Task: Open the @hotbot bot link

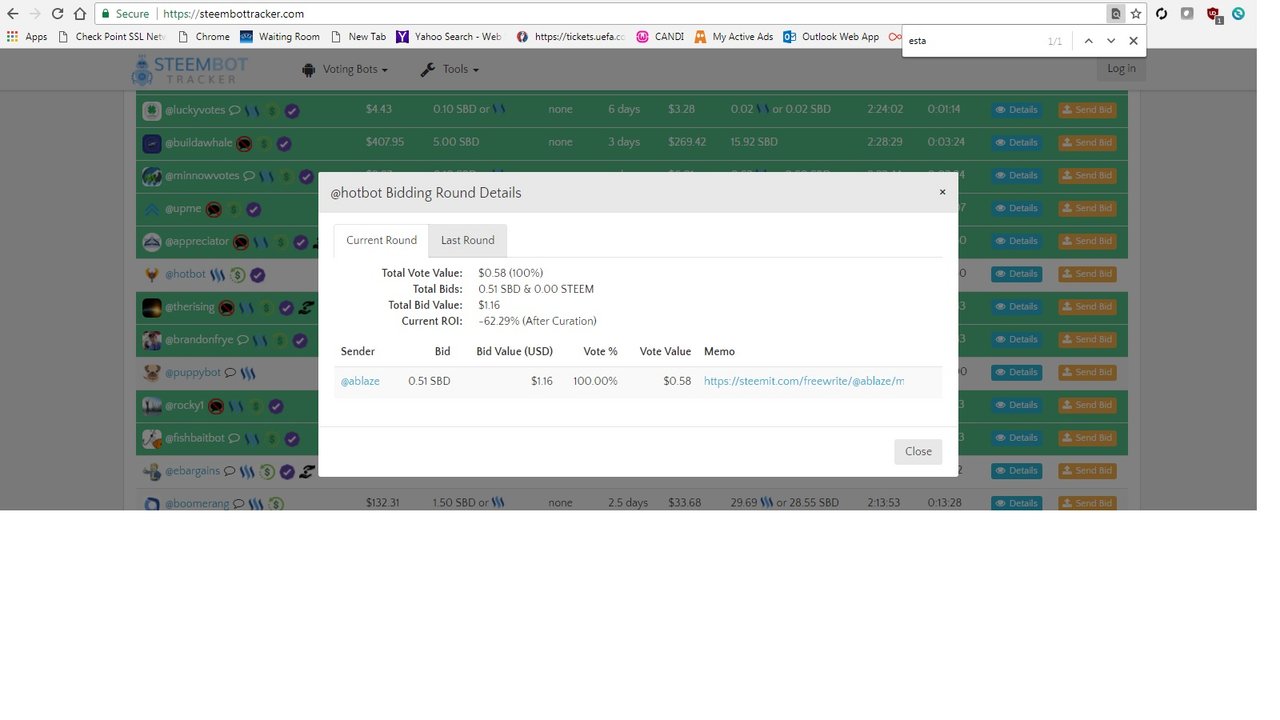Action: click(x=185, y=274)
